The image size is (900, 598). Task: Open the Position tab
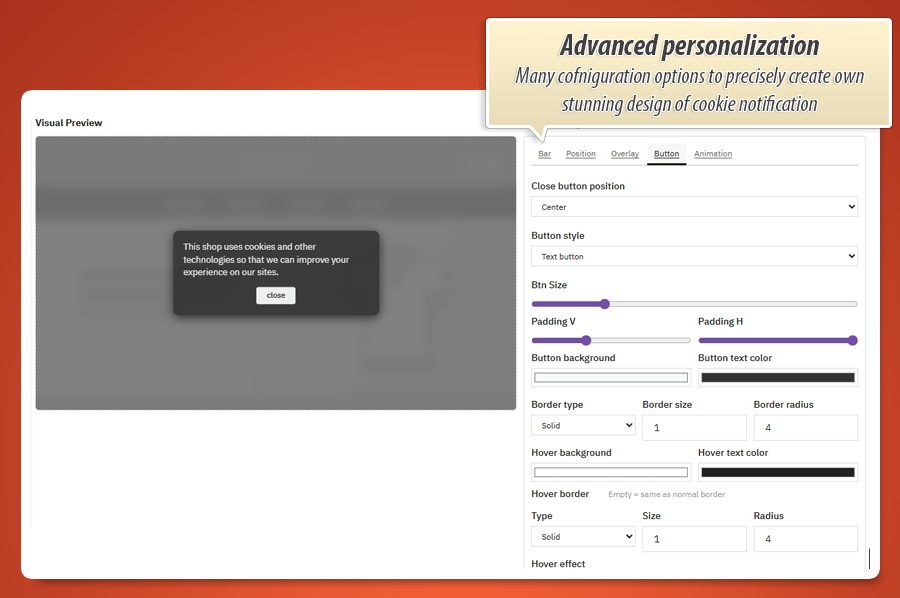point(580,154)
